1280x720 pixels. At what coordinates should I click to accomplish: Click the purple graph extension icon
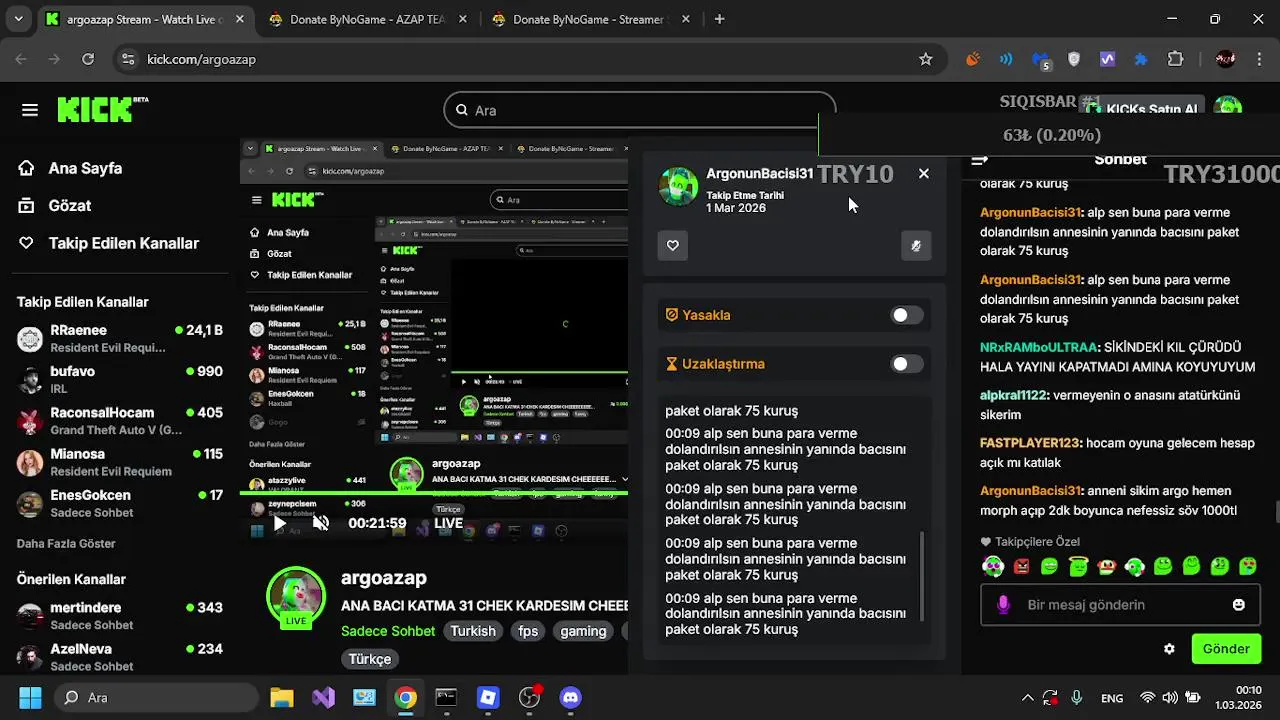1107,59
